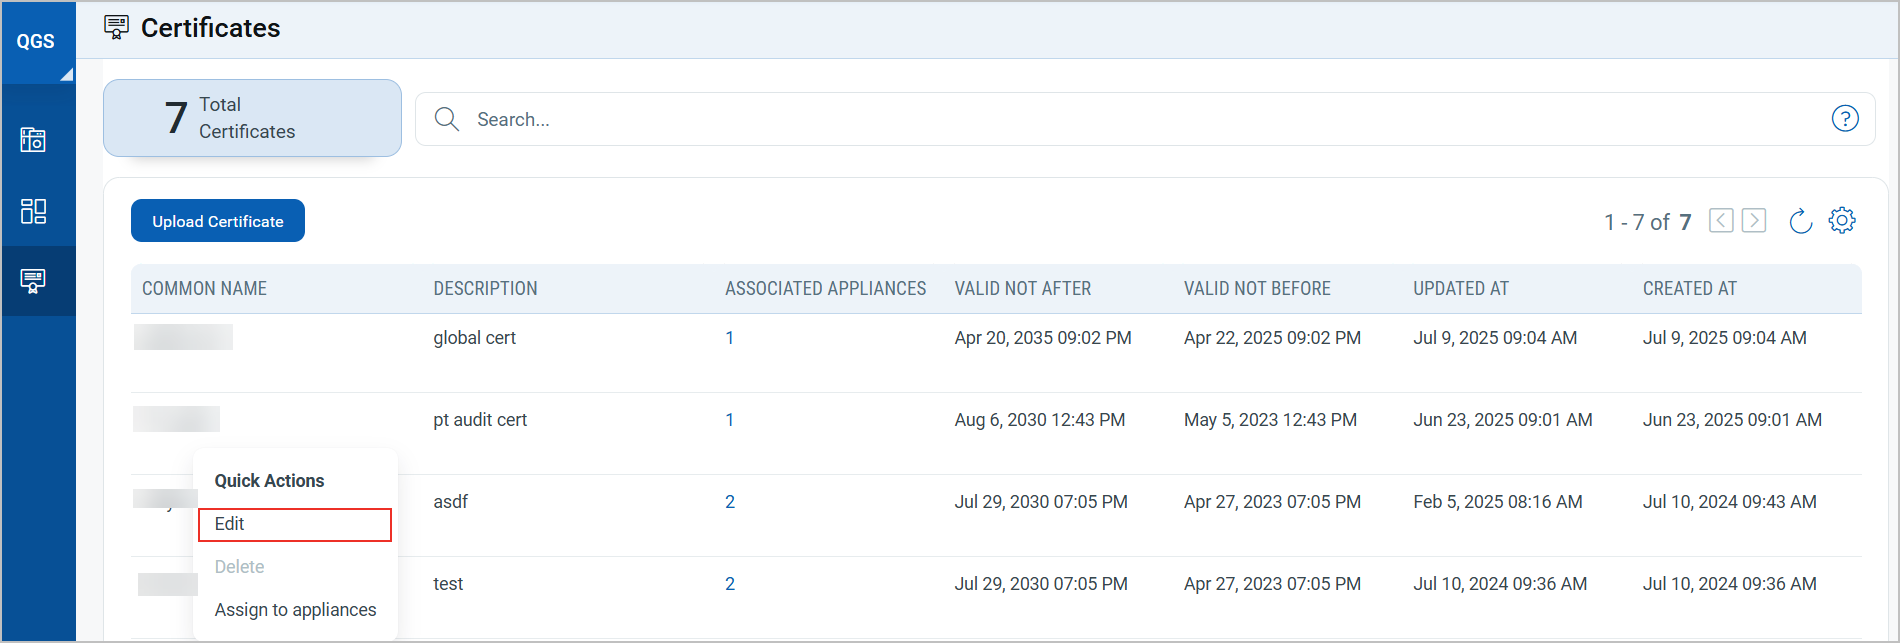The image size is (1900, 643).
Task: Go to the next page arrow
Action: [x=1754, y=221]
